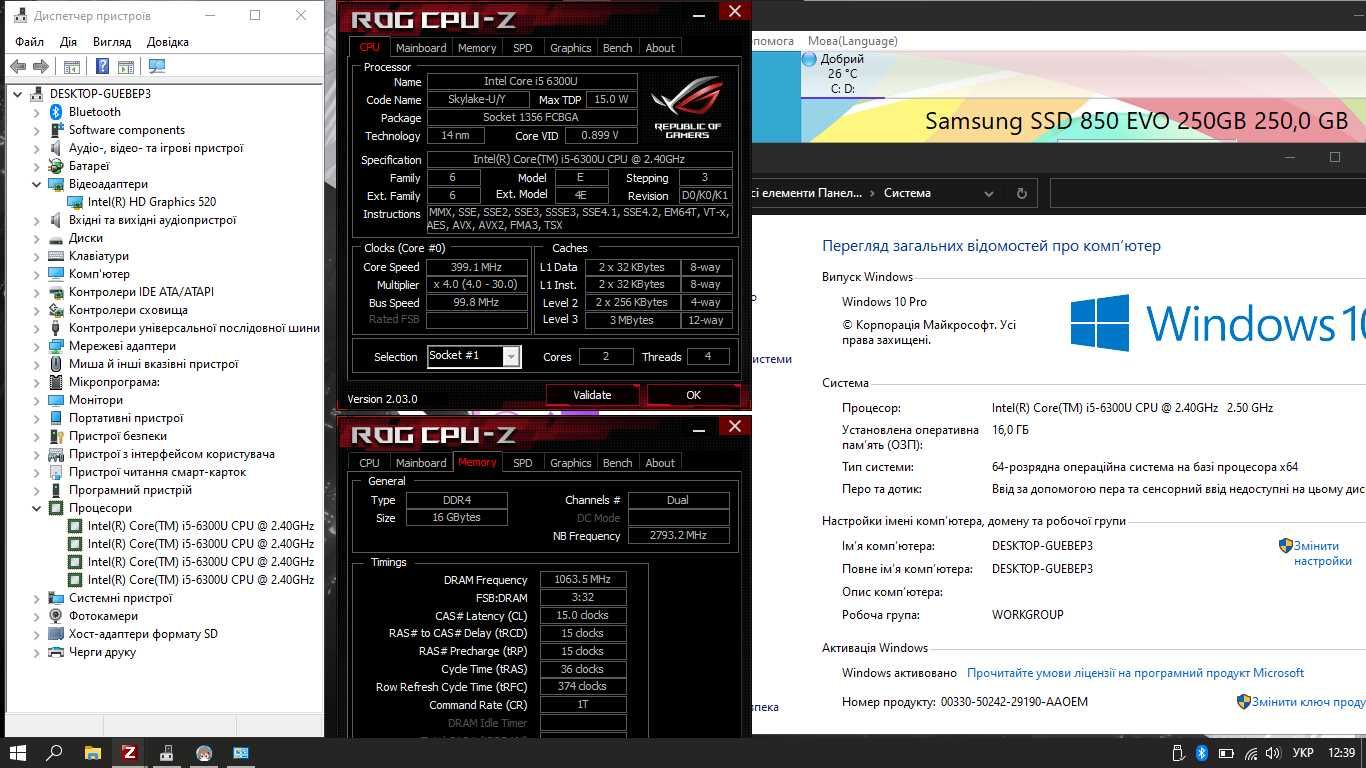The height and width of the screenshot is (768, 1366).
Task: Open battery status tray icon
Action: (x=1225, y=753)
